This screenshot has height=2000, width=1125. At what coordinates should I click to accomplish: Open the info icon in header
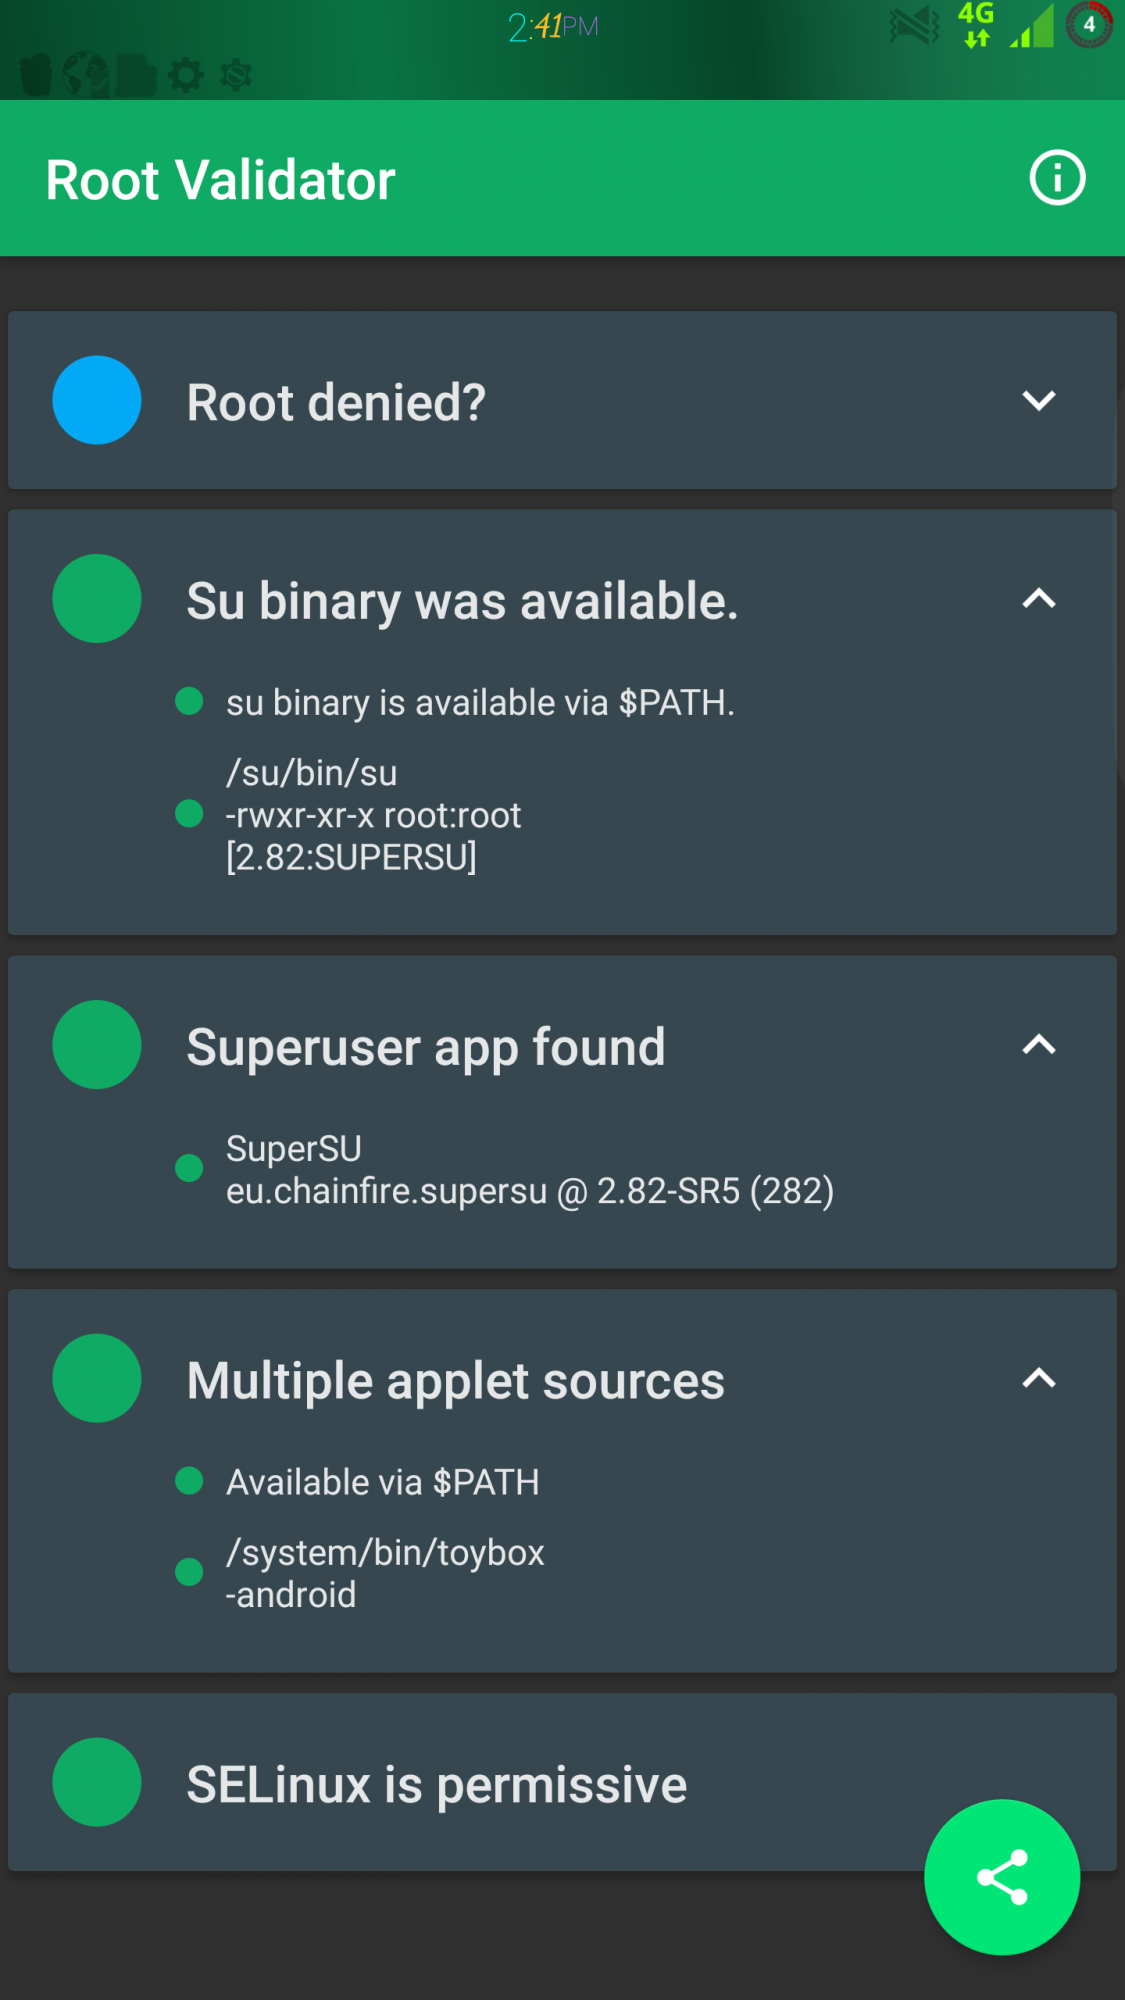[1057, 178]
